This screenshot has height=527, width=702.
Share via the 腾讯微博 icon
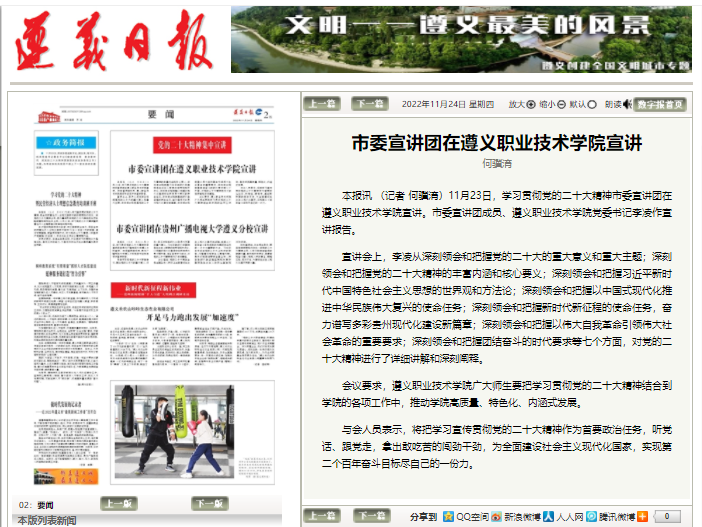pyautogui.click(x=591, y=516)
